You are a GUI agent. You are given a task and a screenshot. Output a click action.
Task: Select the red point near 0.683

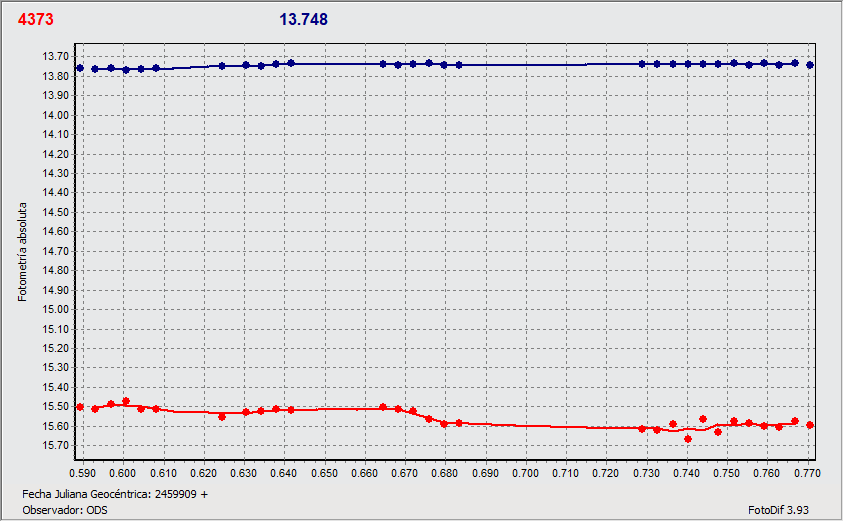(459, 423)
